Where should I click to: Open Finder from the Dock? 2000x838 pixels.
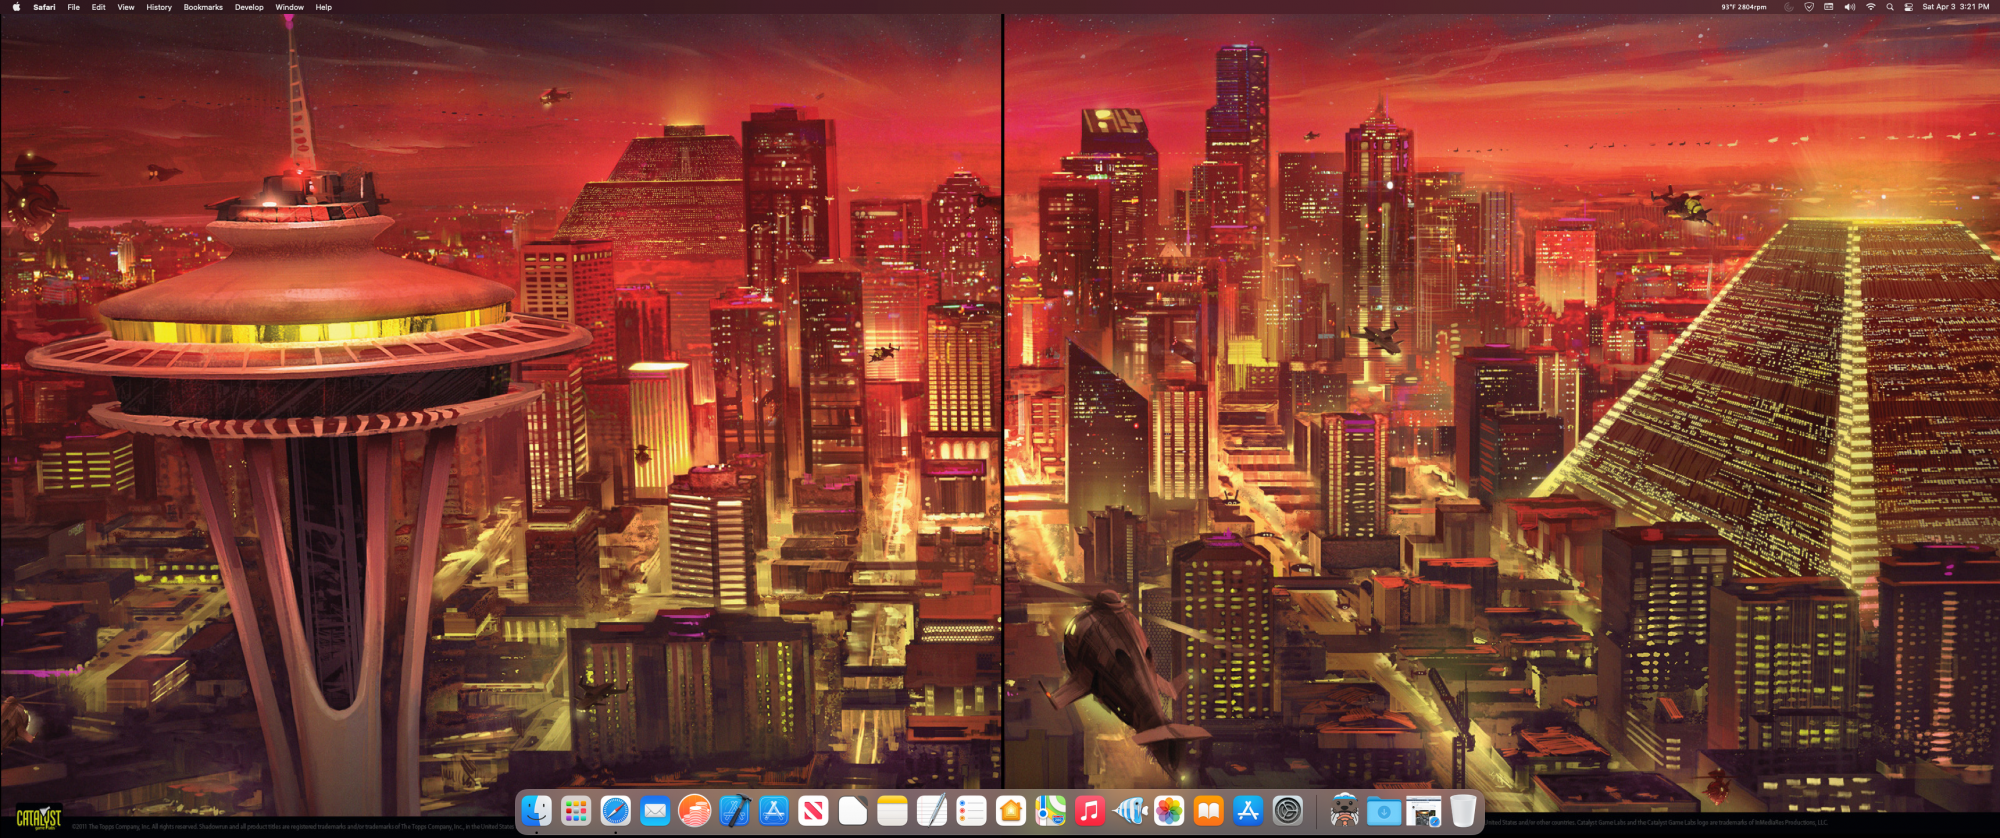click(537, 811)
